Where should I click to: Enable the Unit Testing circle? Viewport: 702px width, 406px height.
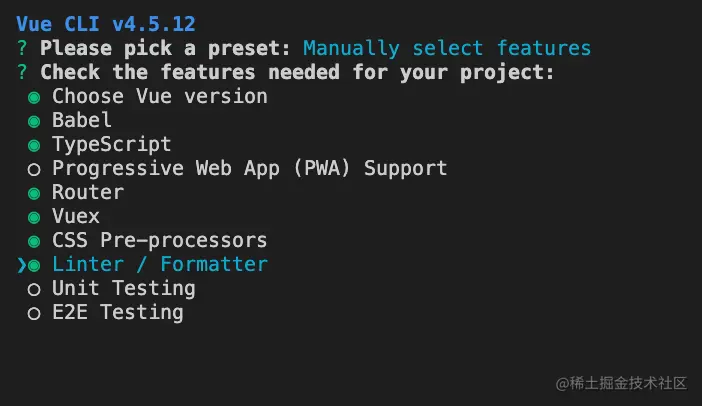34,289
